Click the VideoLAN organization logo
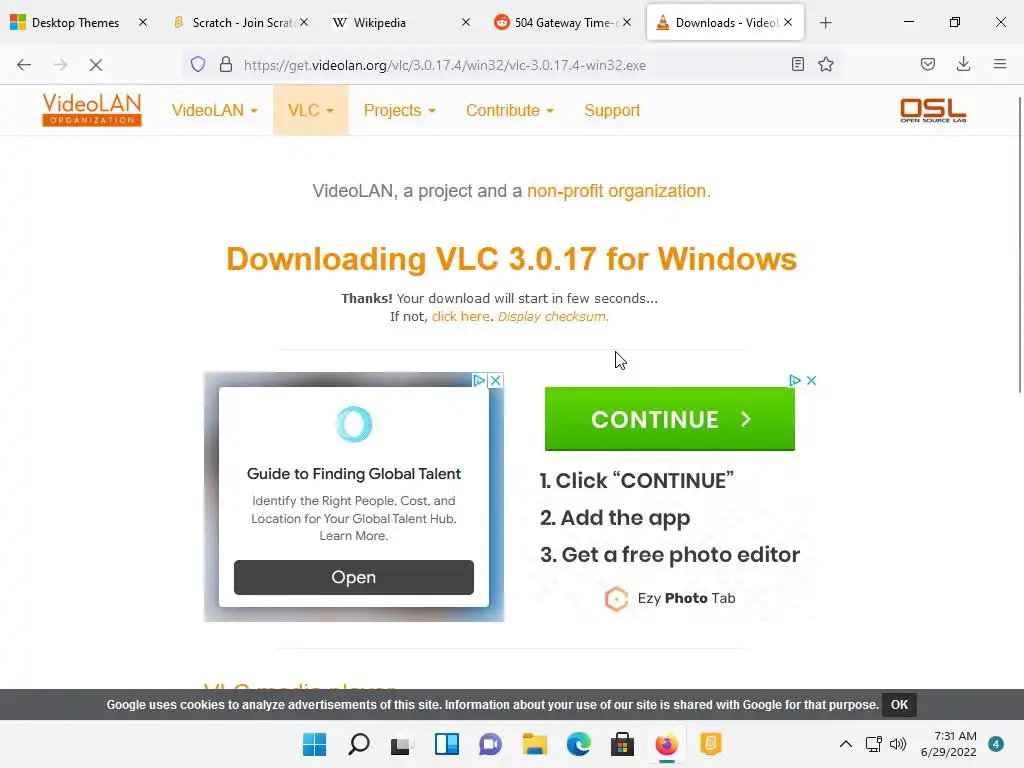The height and width of the screenshot is (768, 1024). (92, 110)
